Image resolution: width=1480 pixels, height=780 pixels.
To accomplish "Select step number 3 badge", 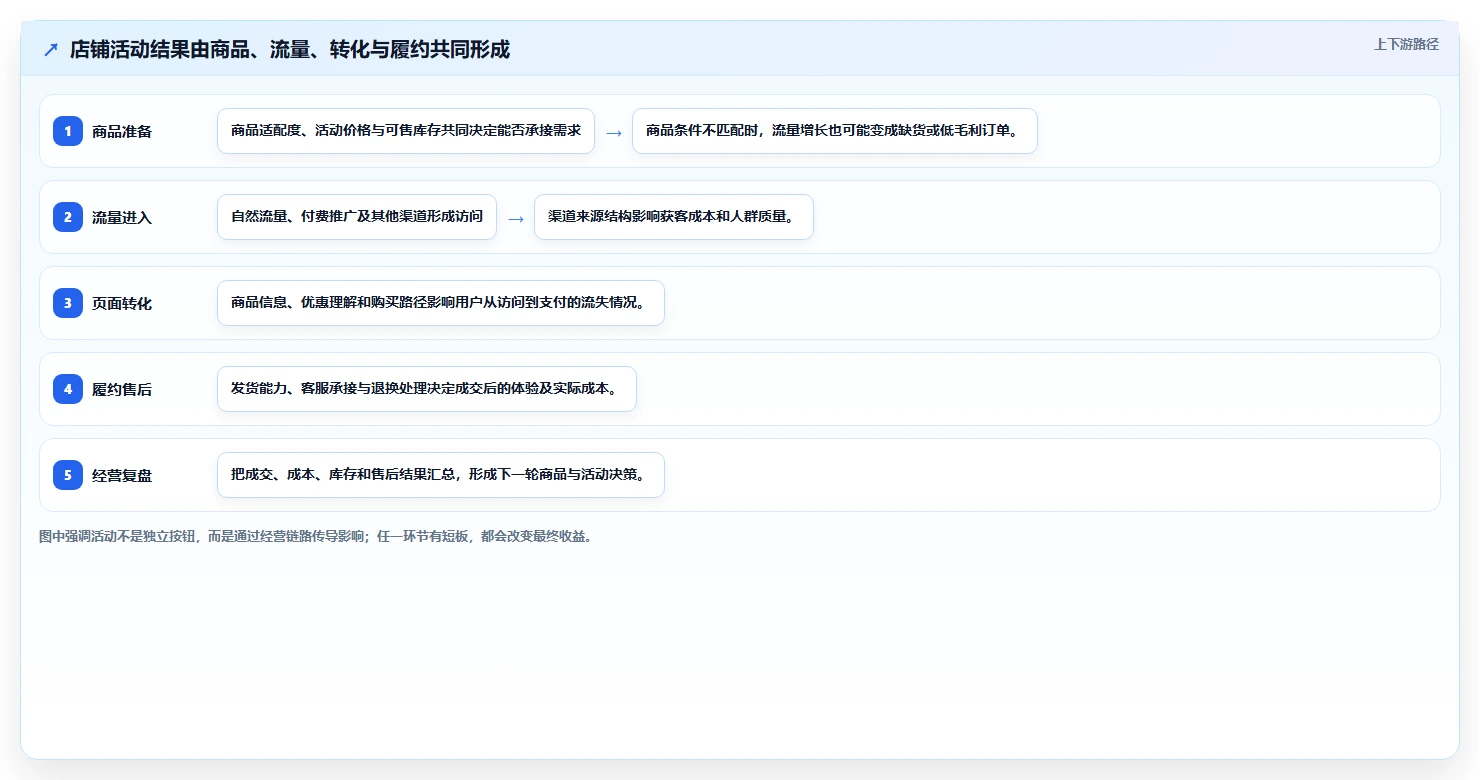I will point(68,303).
